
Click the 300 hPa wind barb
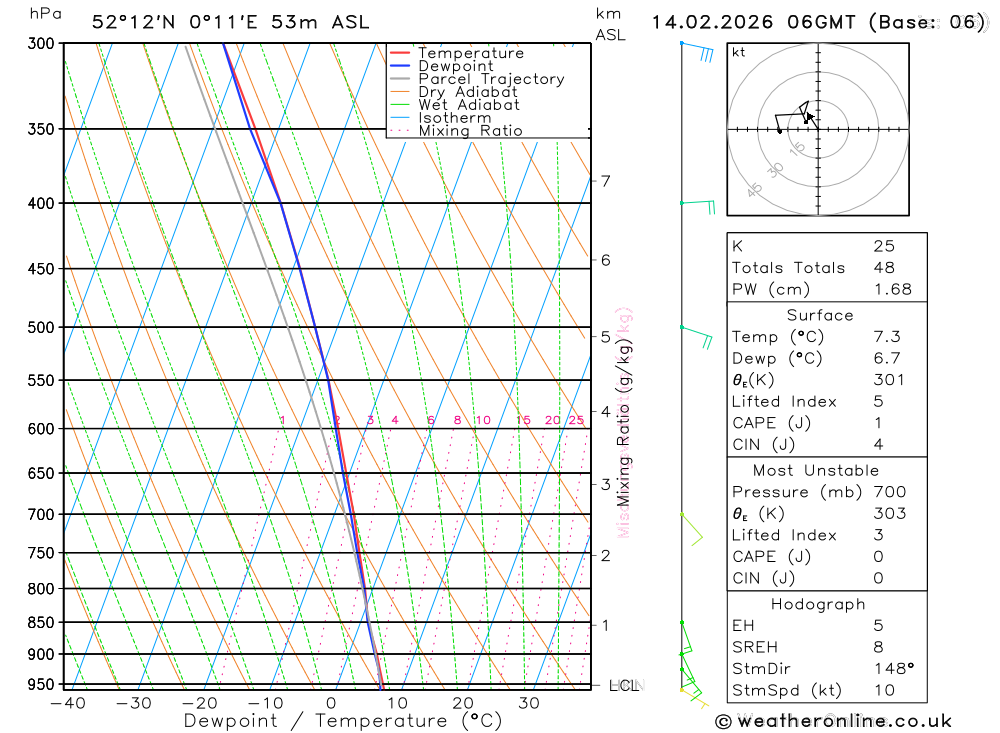(x=697, y=52)
